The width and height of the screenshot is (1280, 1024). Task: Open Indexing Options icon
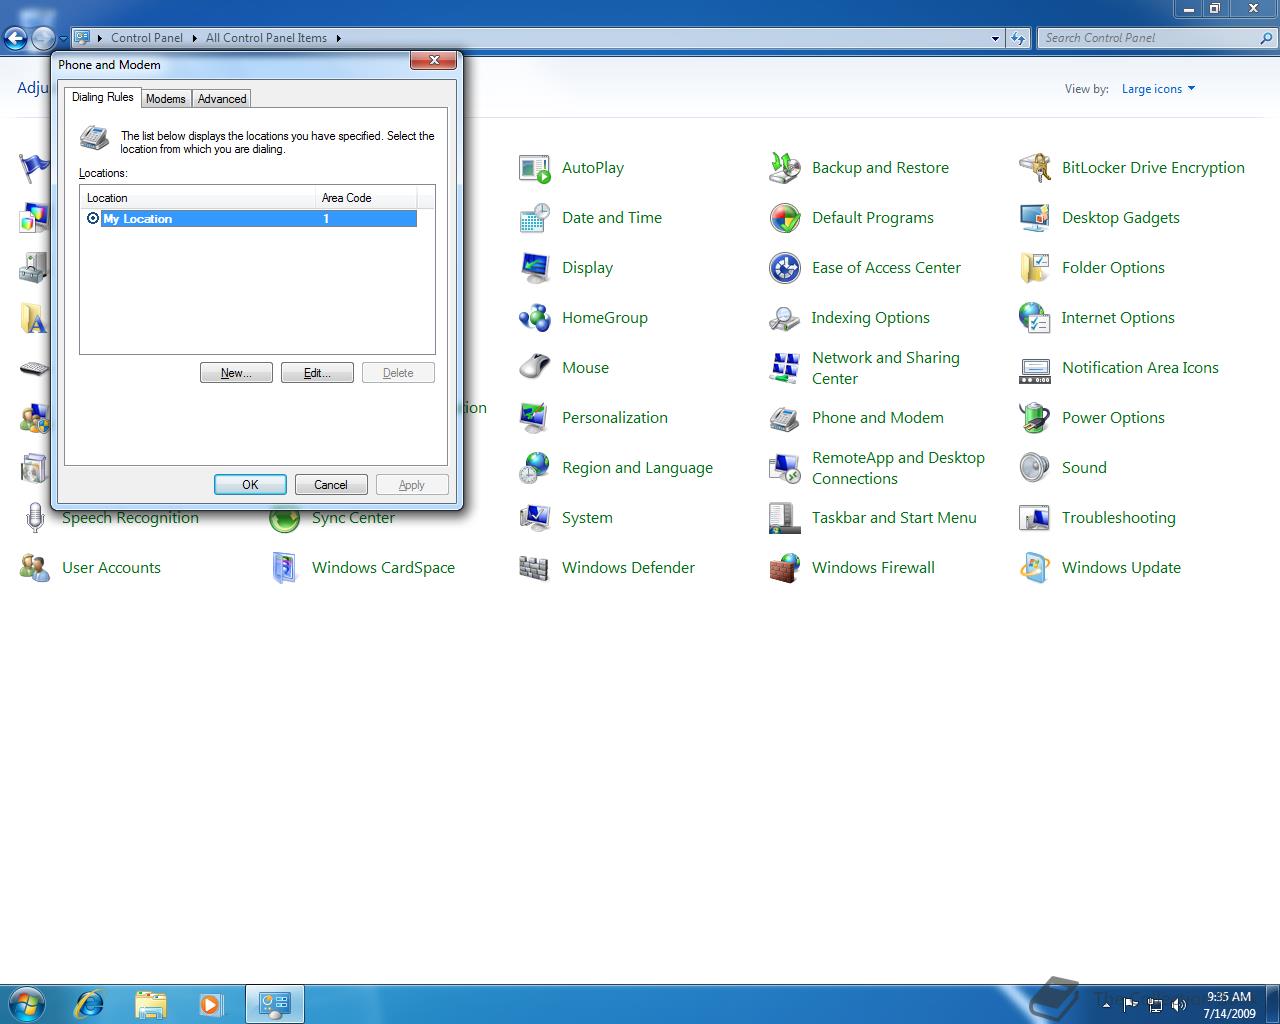coord(784,318)
